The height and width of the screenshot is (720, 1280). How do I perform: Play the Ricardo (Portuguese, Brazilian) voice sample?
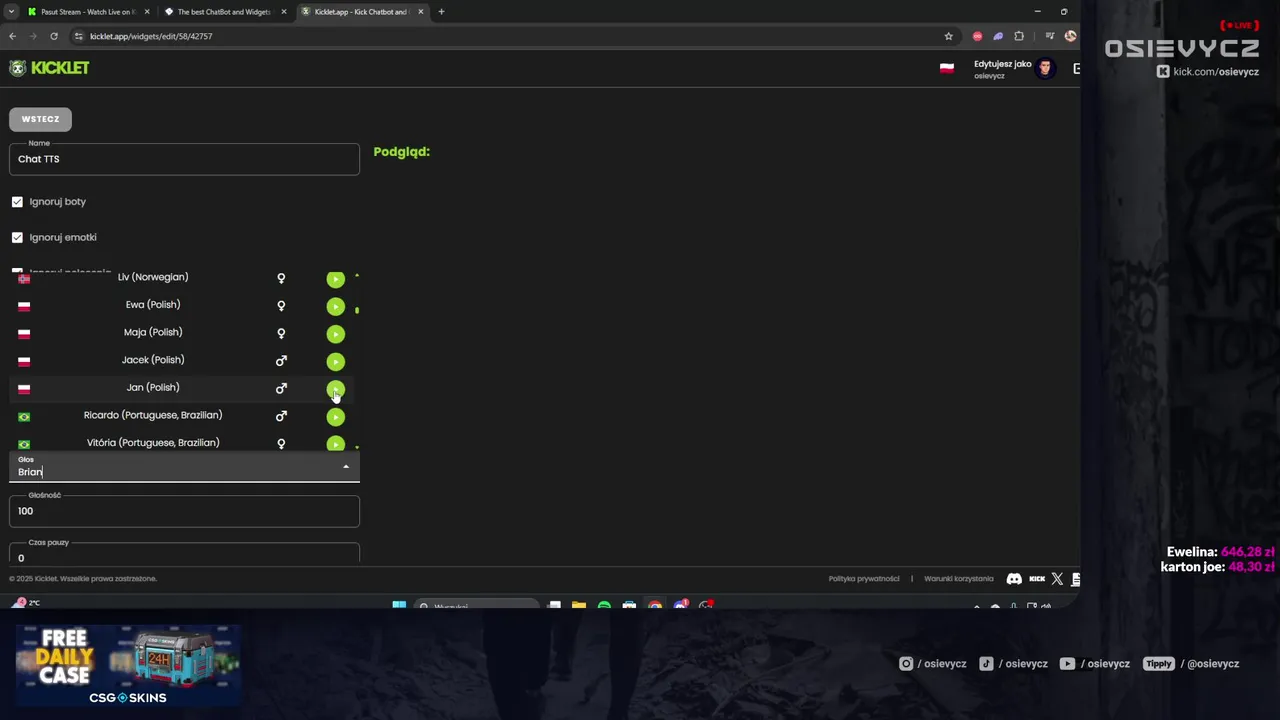click(x=335, y=416)
